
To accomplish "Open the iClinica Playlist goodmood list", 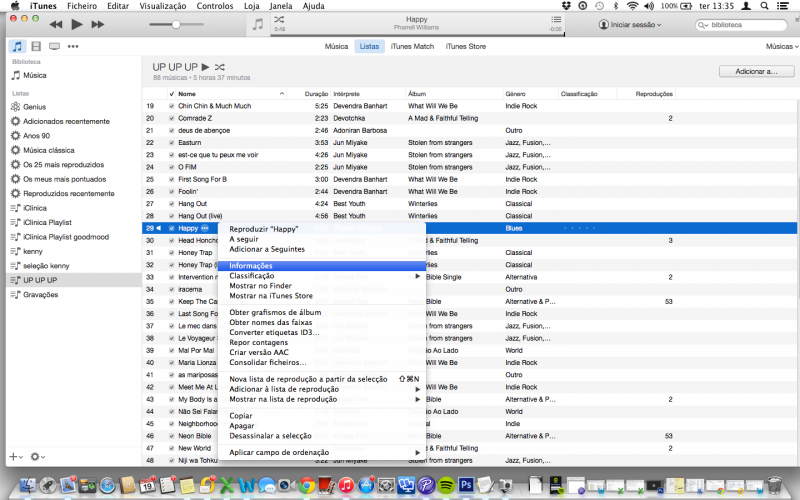I will point(66,237).
